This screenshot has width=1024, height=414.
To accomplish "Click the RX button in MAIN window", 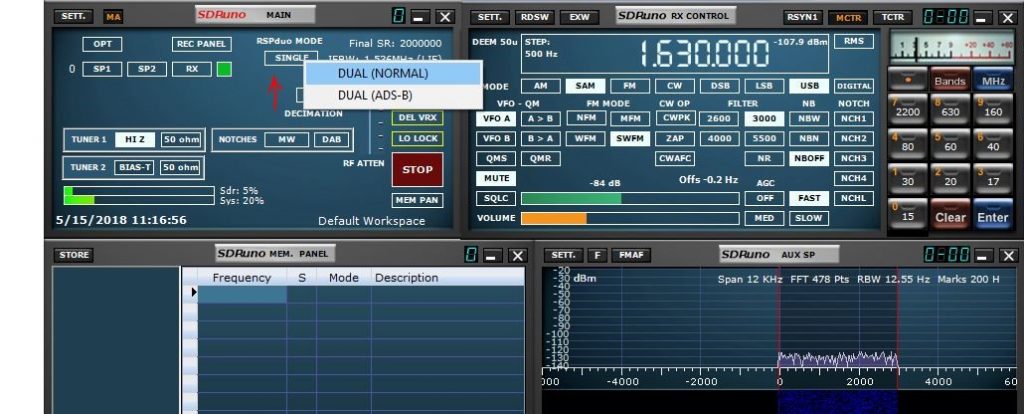I will pyautogui.click(x=191, y=69).
